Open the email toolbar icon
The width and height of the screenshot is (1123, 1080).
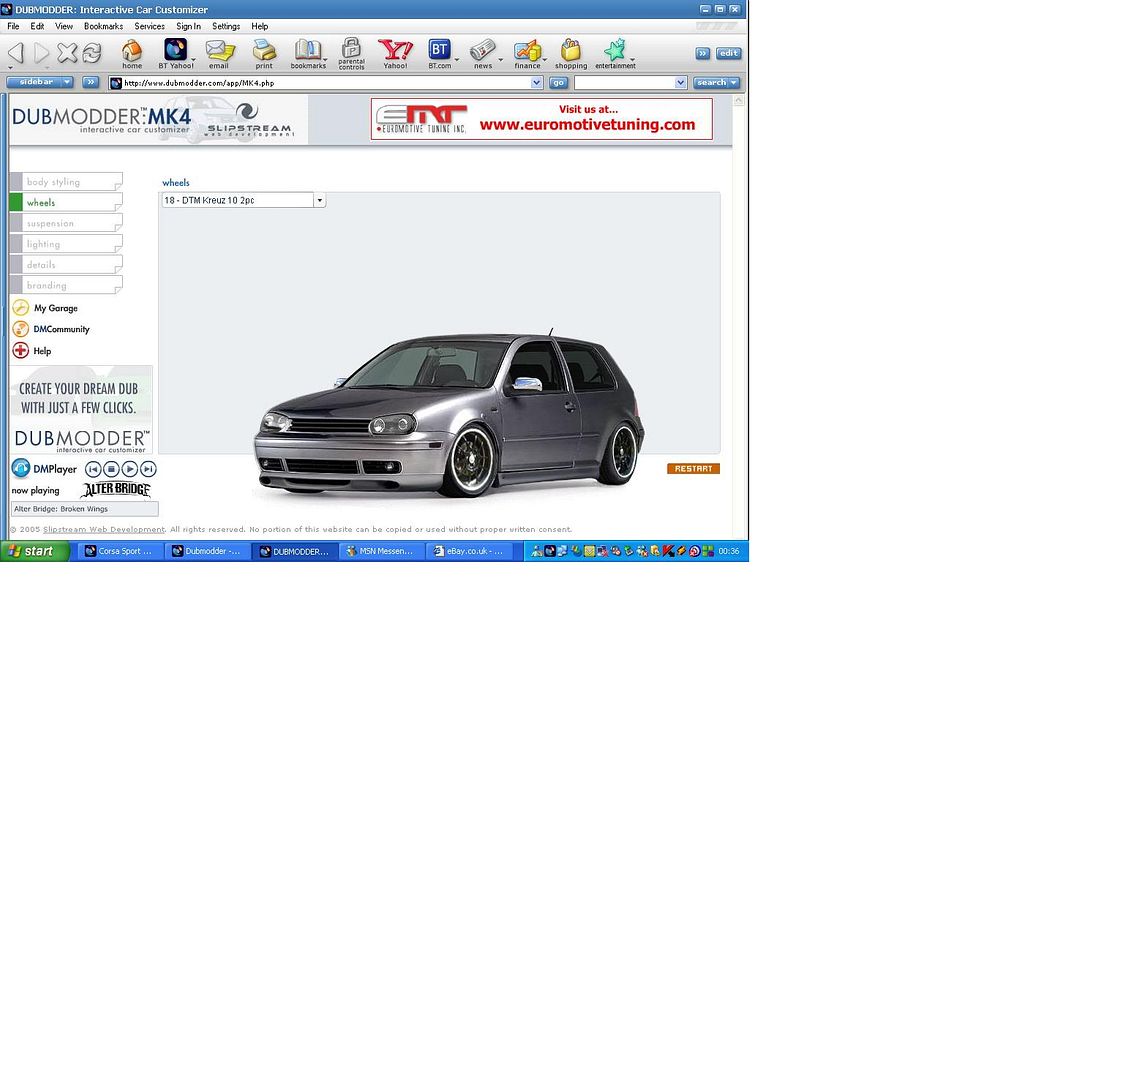click(x=218, y=51)
